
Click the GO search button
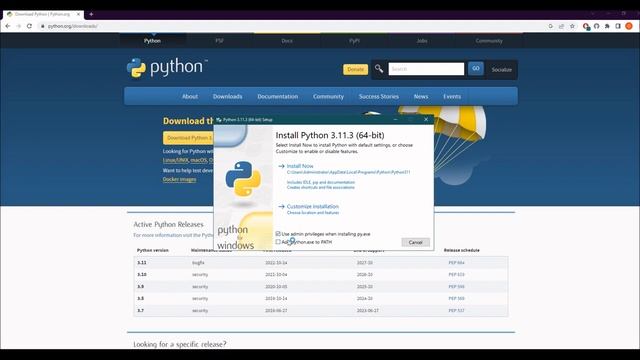(x=476, y=69)
